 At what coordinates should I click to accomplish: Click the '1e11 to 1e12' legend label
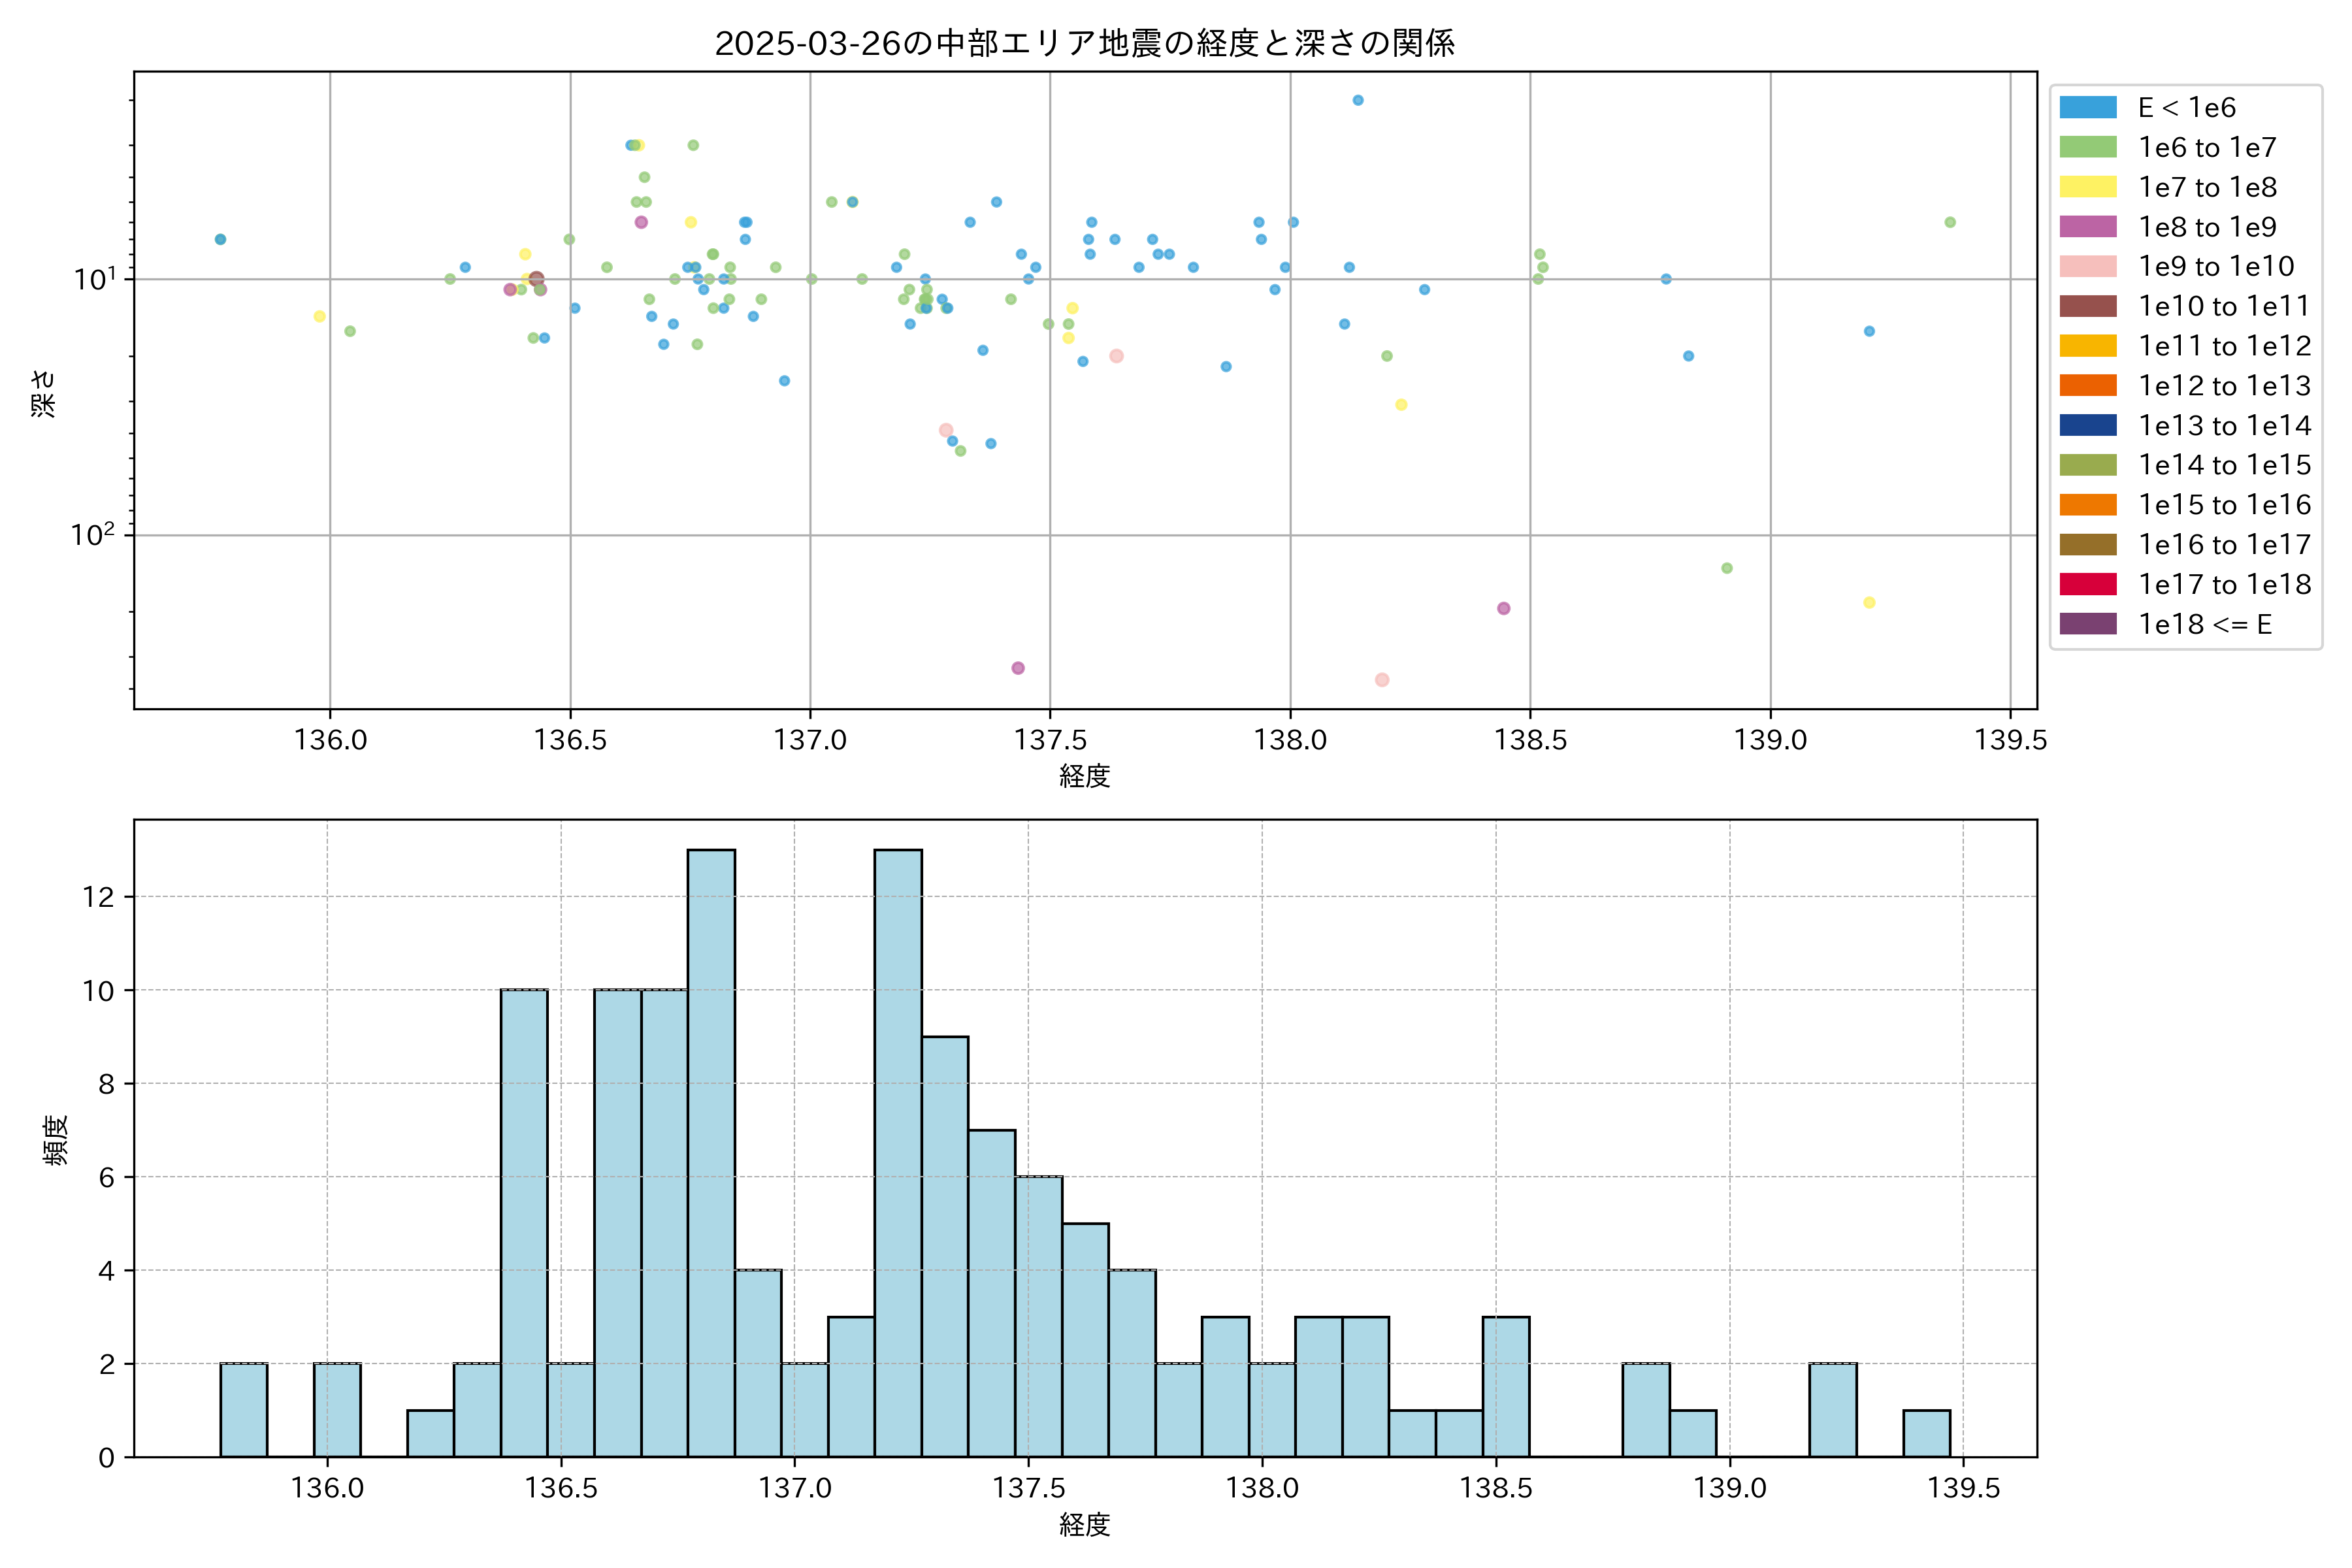(x=2224, y=346)
